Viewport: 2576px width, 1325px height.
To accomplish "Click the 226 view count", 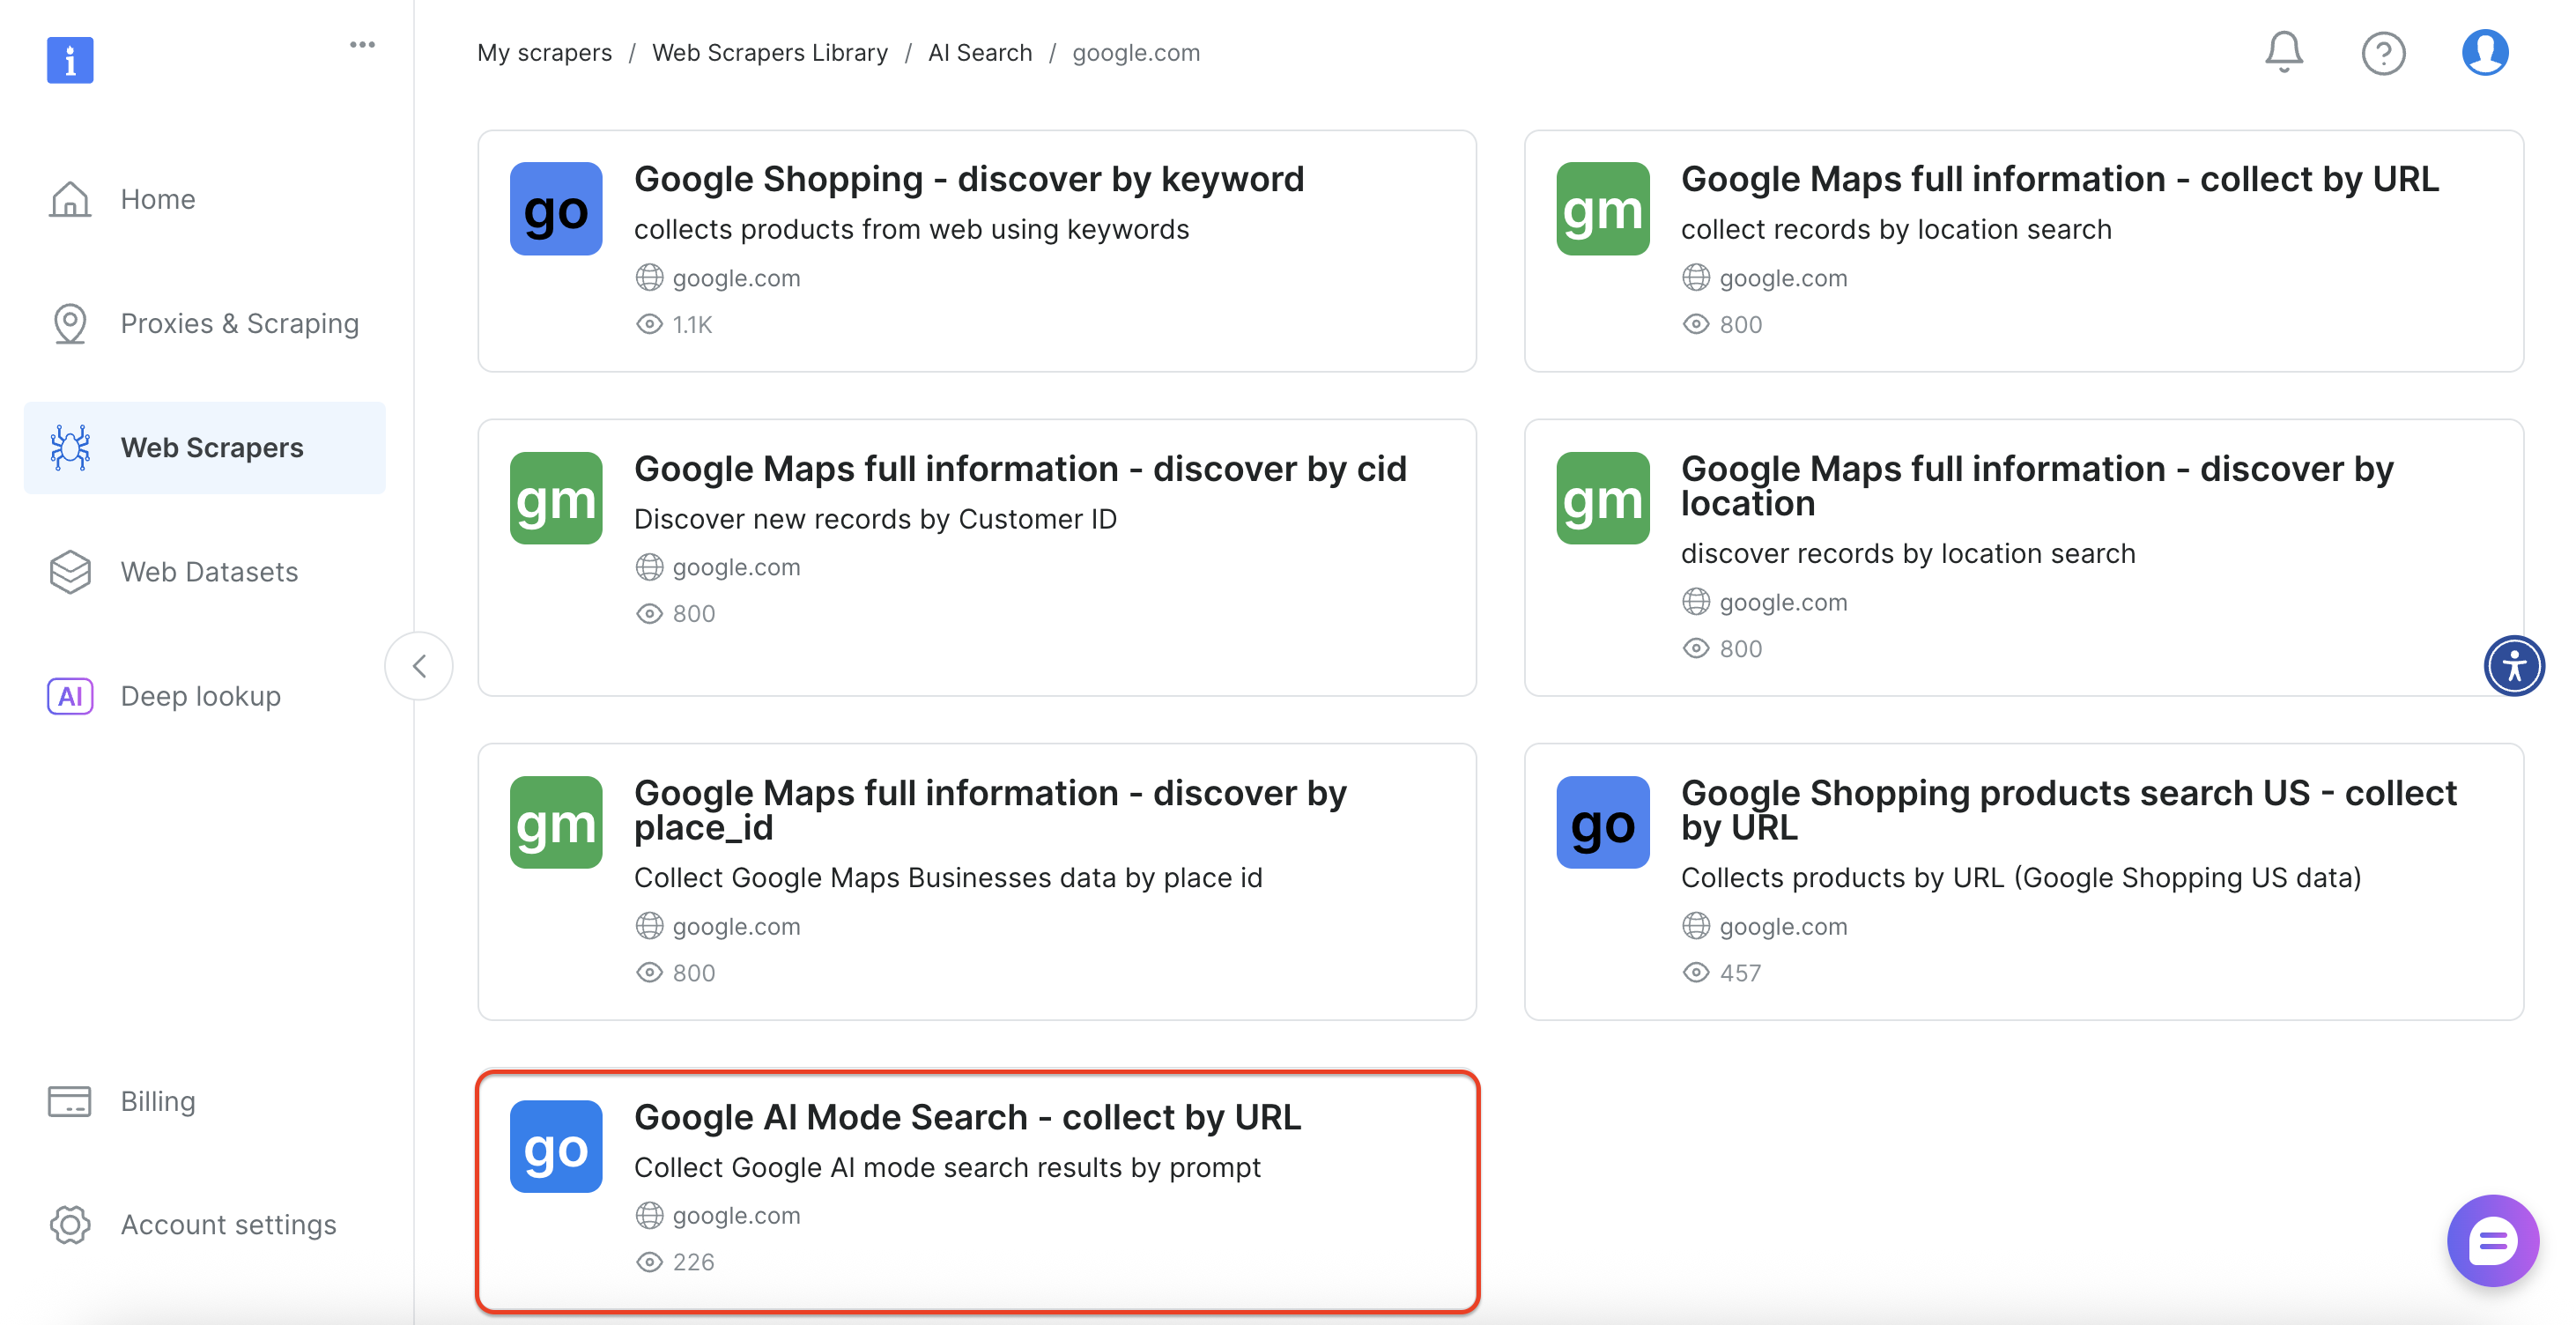I will [x=693, y=1262].
